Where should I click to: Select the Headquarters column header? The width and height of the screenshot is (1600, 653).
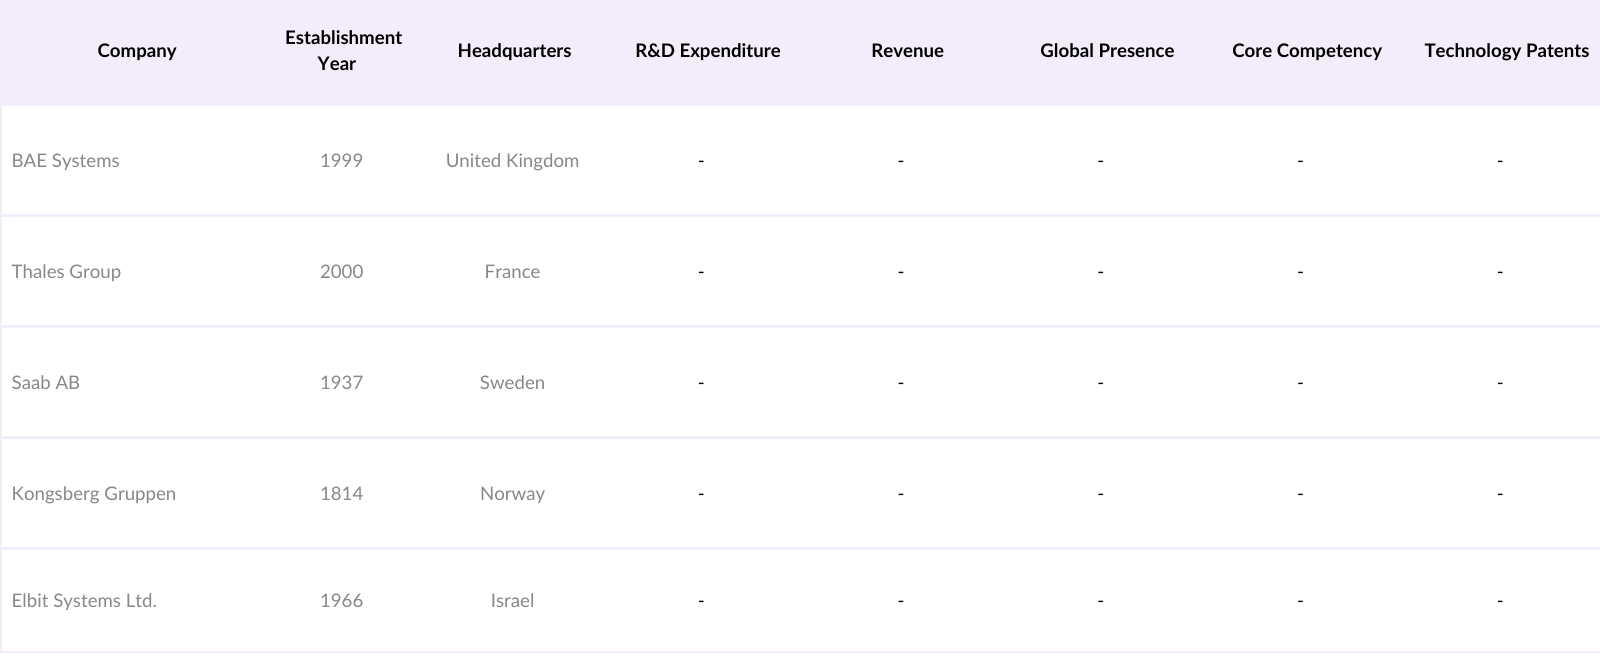(x=514, y=51)
